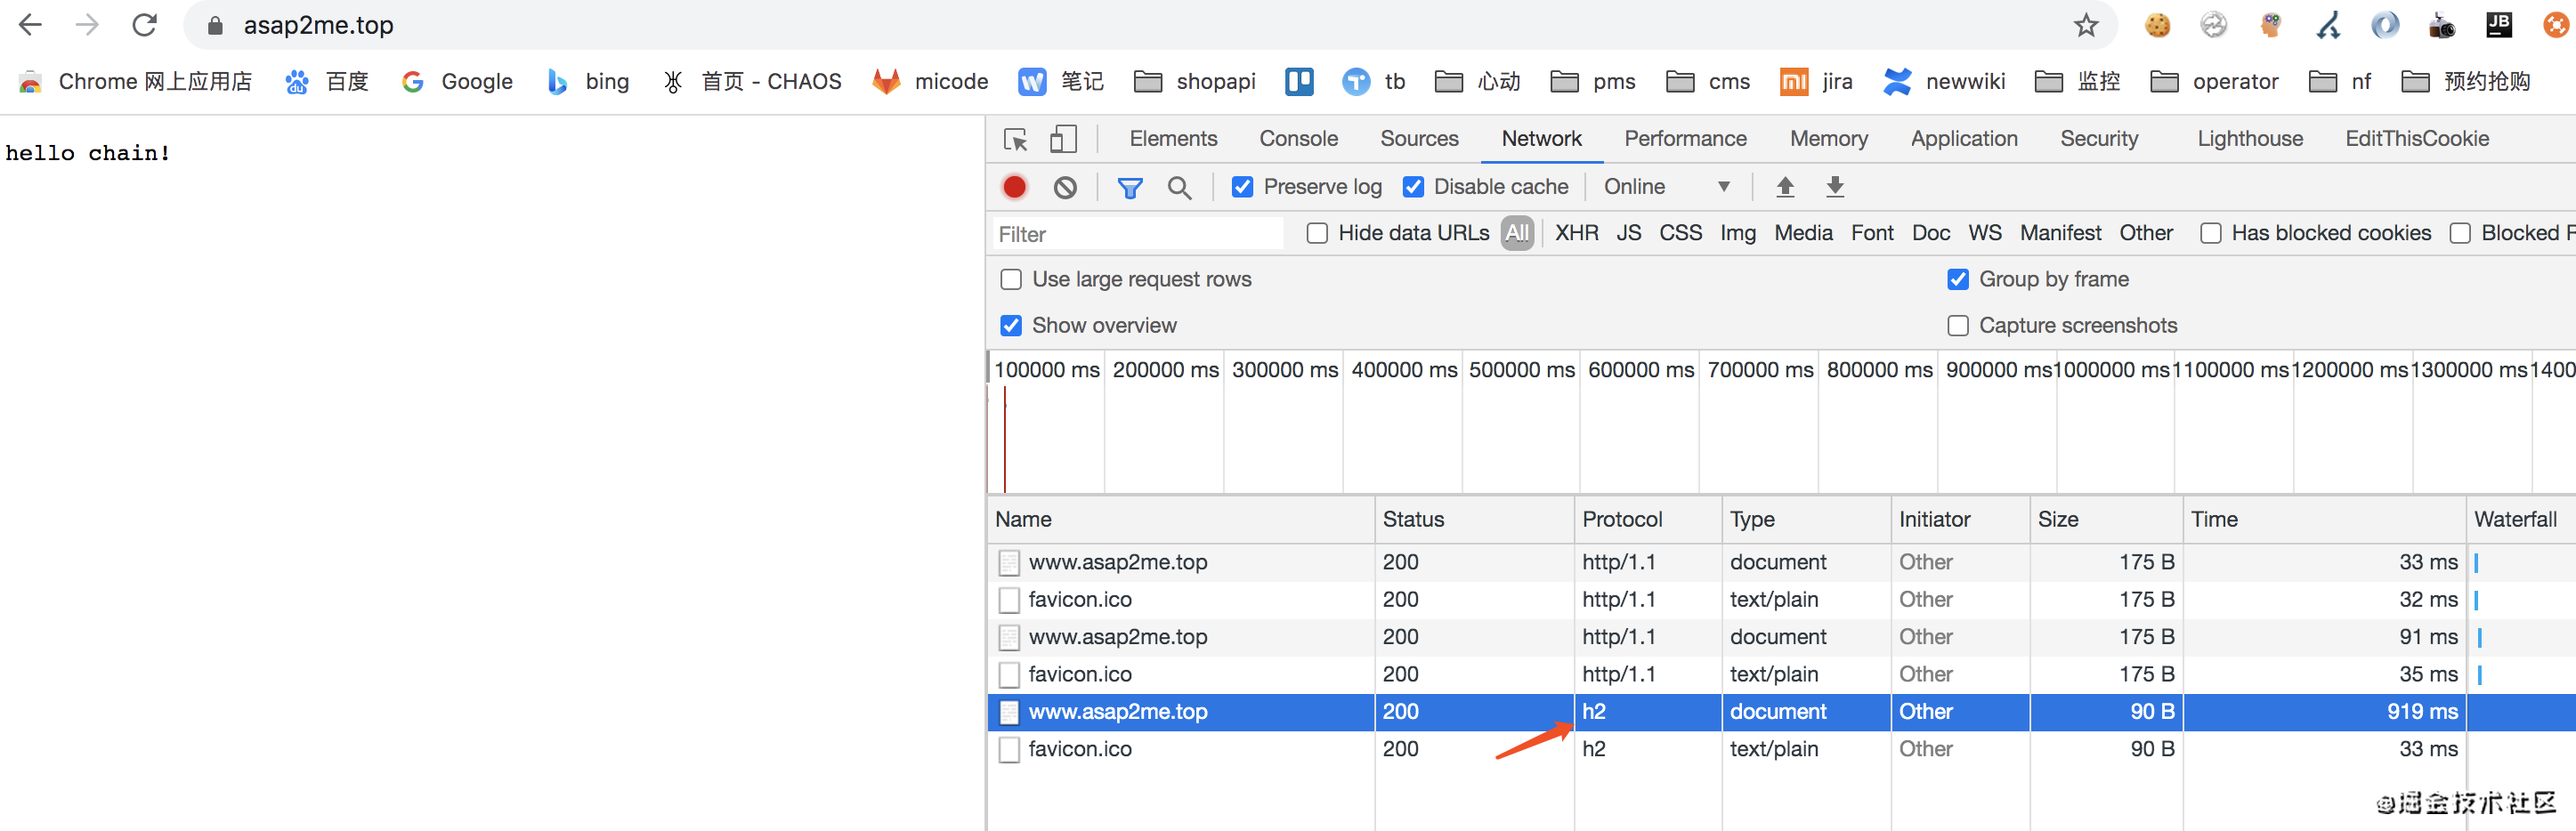Sort requests by the Protocol column header
2576x831 pixels.
(x=1646, y=519)
